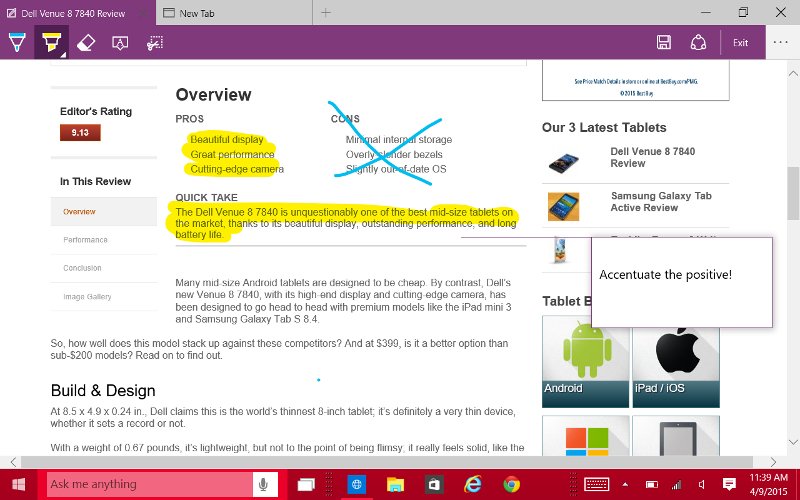
Task: Open Dell Venue 8 7840 Review link
Action: [x=653, y=157]
